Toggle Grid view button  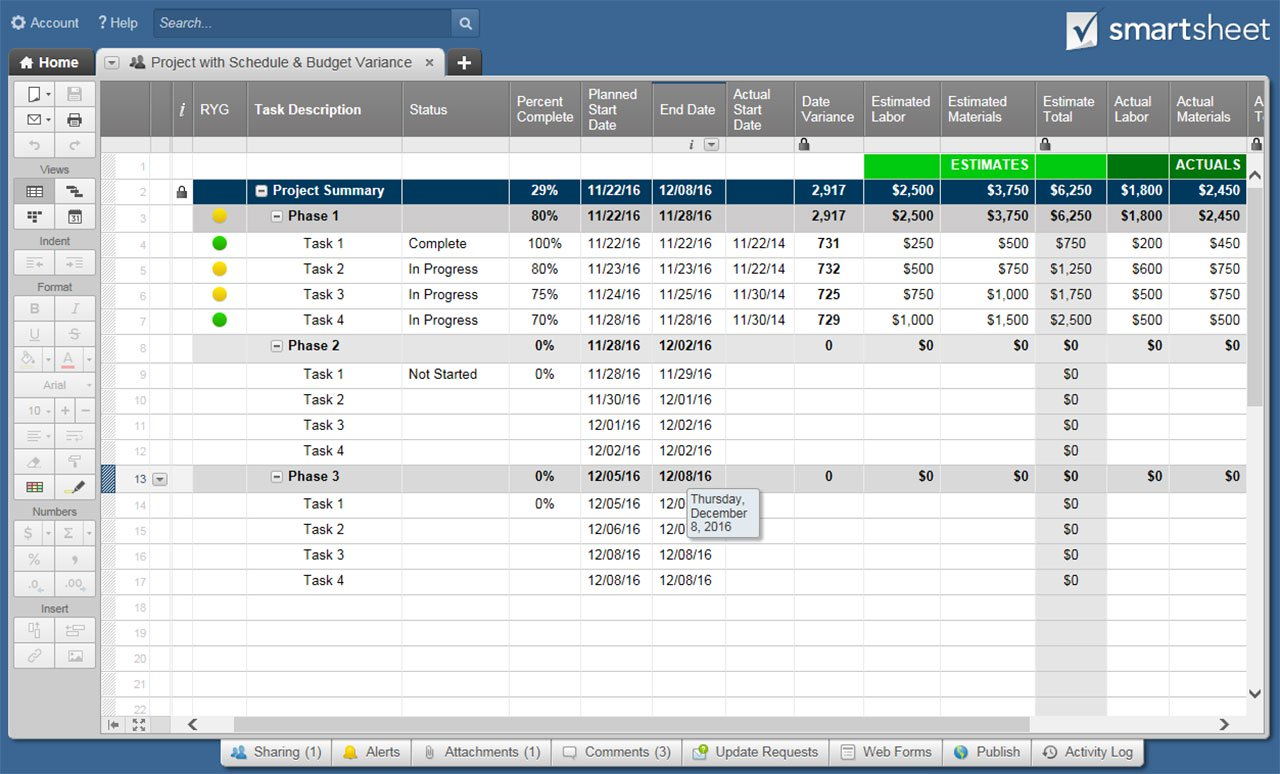coord(35,191)
